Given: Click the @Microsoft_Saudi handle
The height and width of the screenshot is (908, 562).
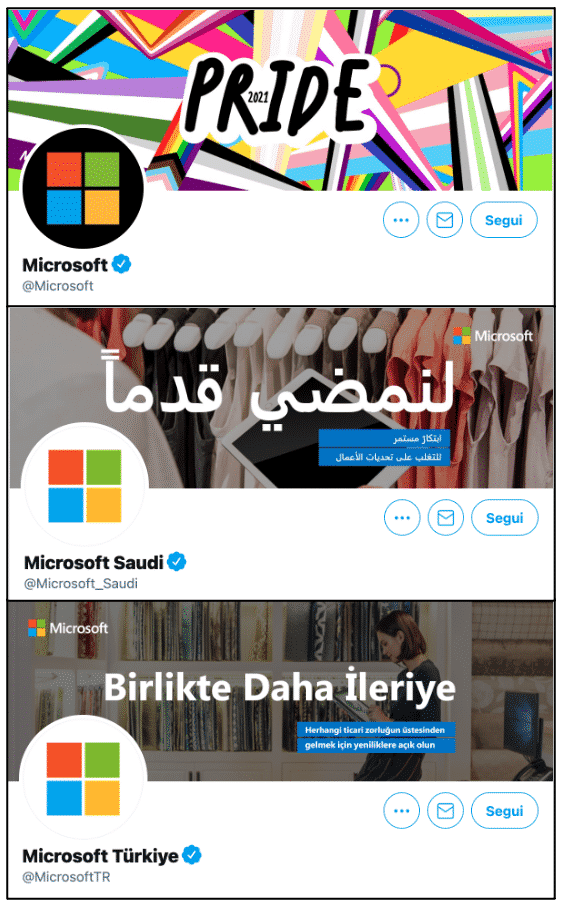Looking at the screenshot, I should click(81, 583).
